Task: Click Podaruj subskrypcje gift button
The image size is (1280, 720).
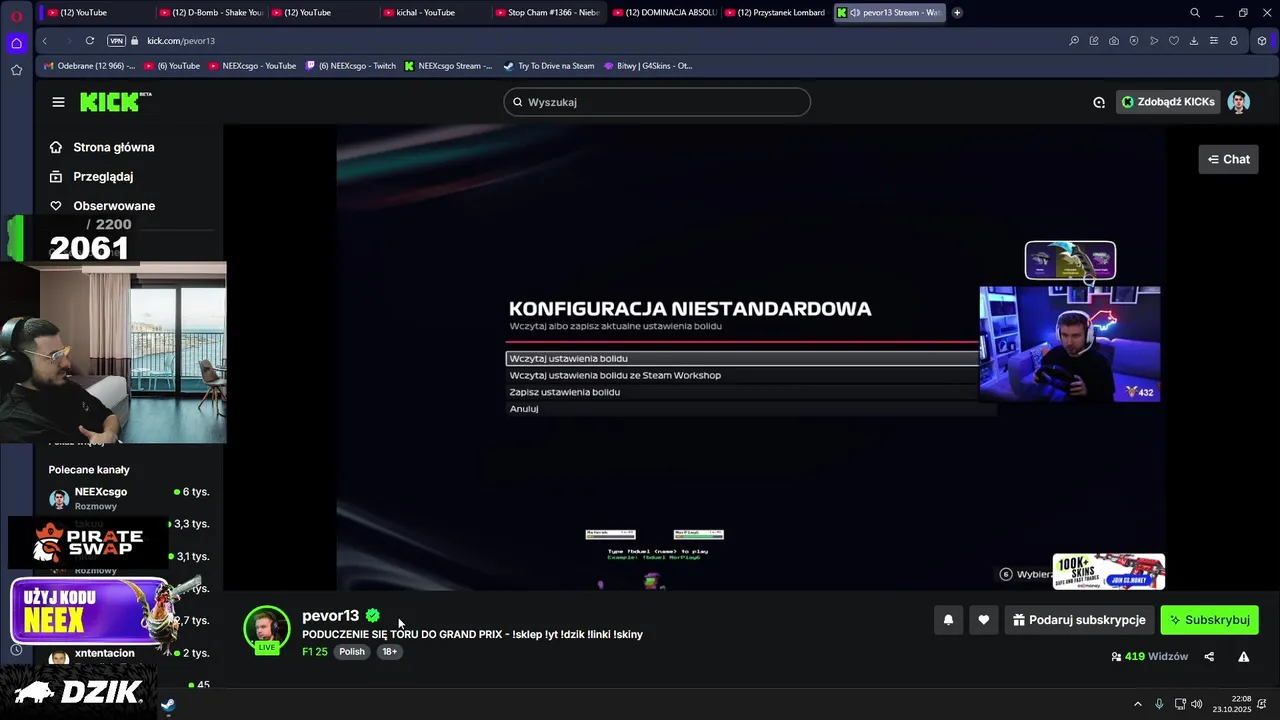Action: [x=1079, y=620]
